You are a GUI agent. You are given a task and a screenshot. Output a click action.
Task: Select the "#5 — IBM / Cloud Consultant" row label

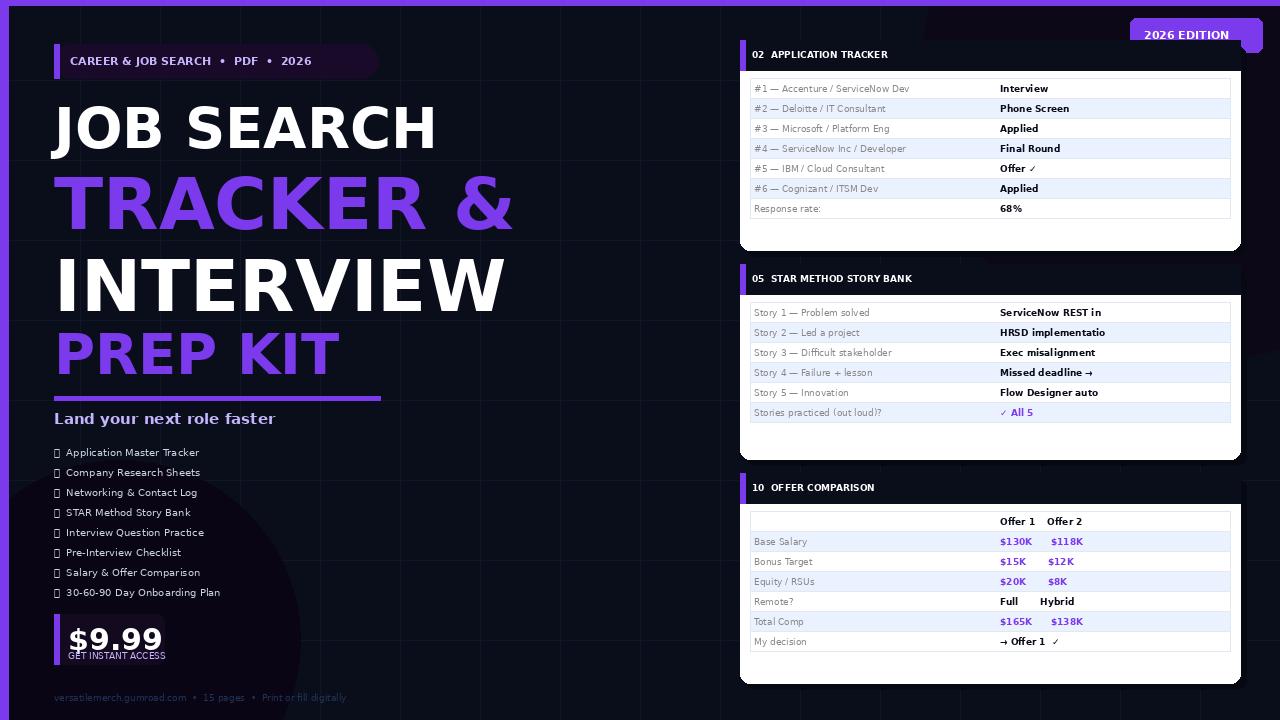click(x=819, y=169)
